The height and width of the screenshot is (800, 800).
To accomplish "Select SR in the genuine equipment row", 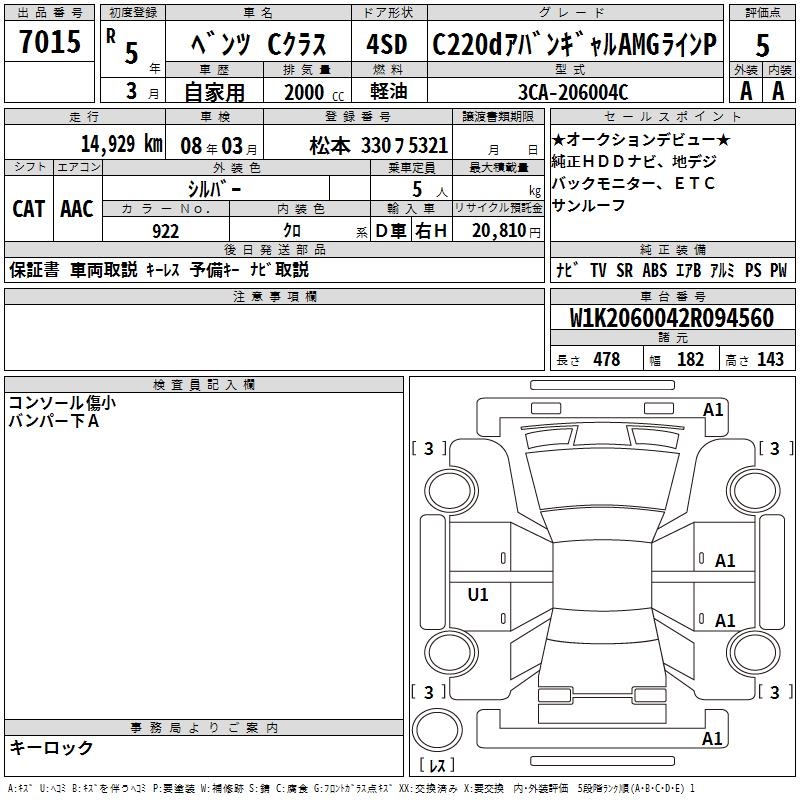I will coord(624,270).
